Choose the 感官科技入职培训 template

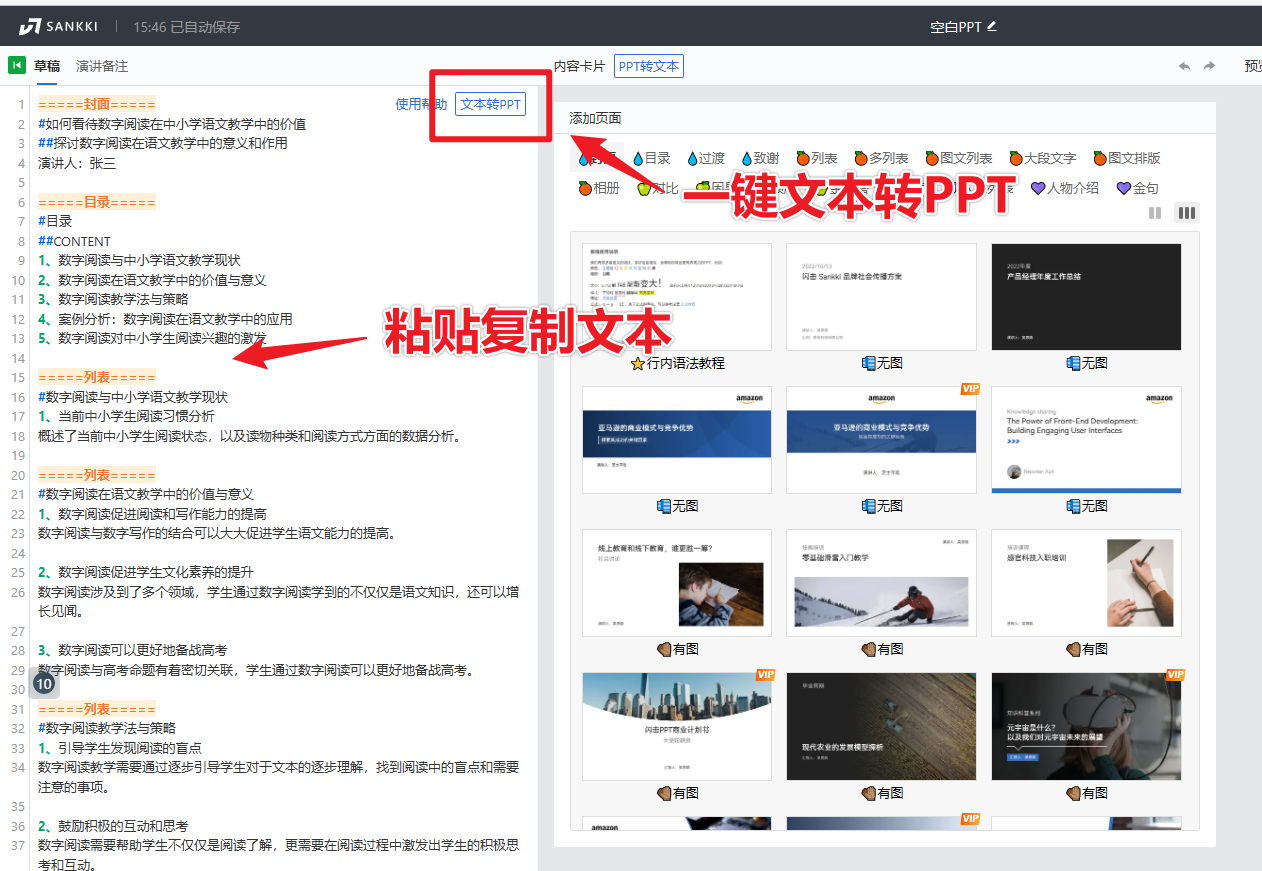pyautogui.click(x=1086, y=583)
